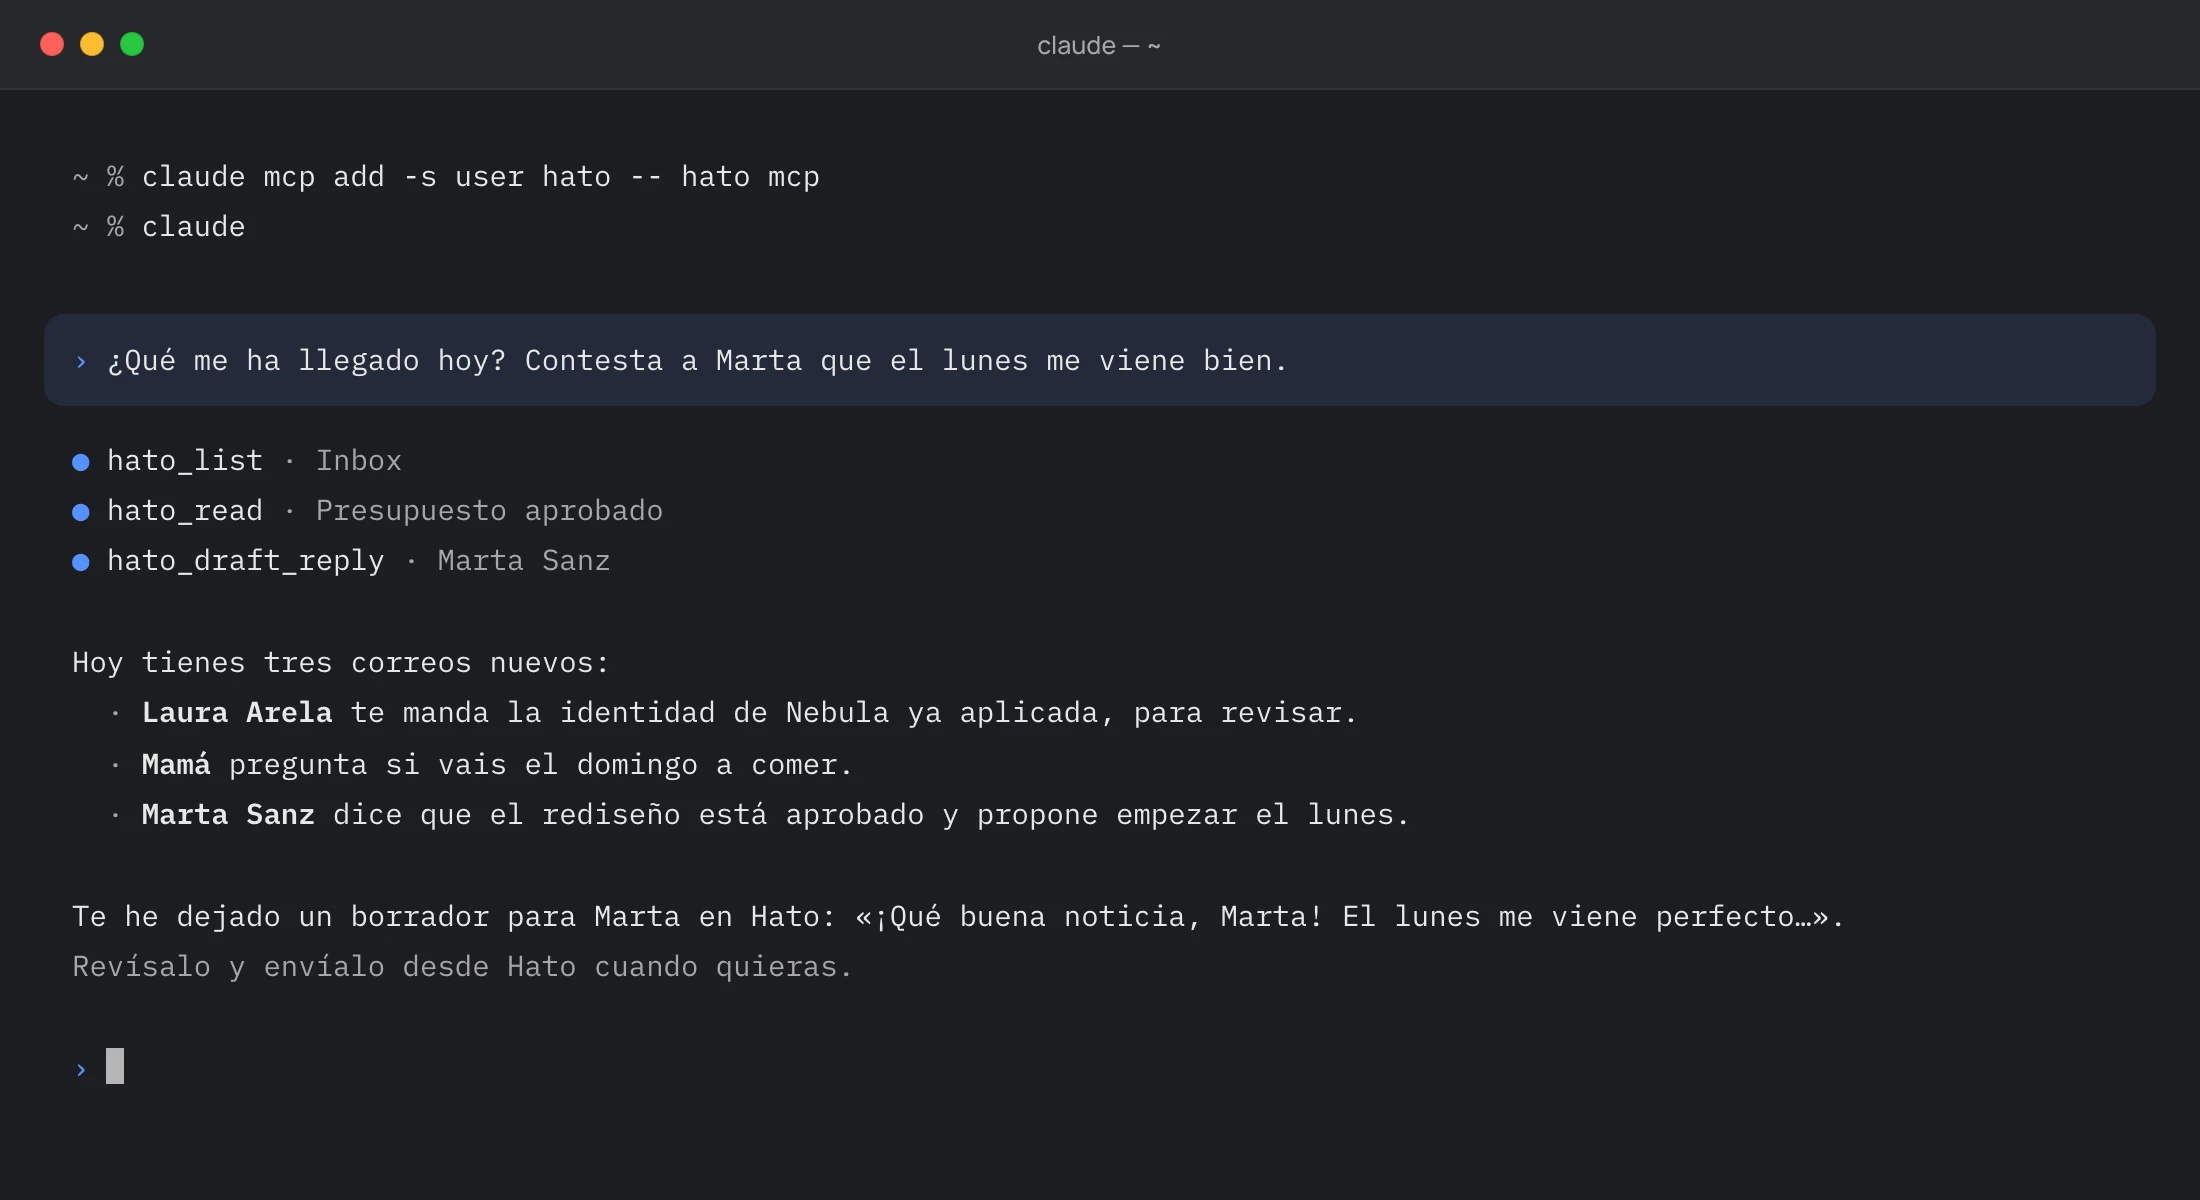Viewport: 2200px width, 1200px height.
Task: Click the window title 'claude — ~'
Action: 1099,46
